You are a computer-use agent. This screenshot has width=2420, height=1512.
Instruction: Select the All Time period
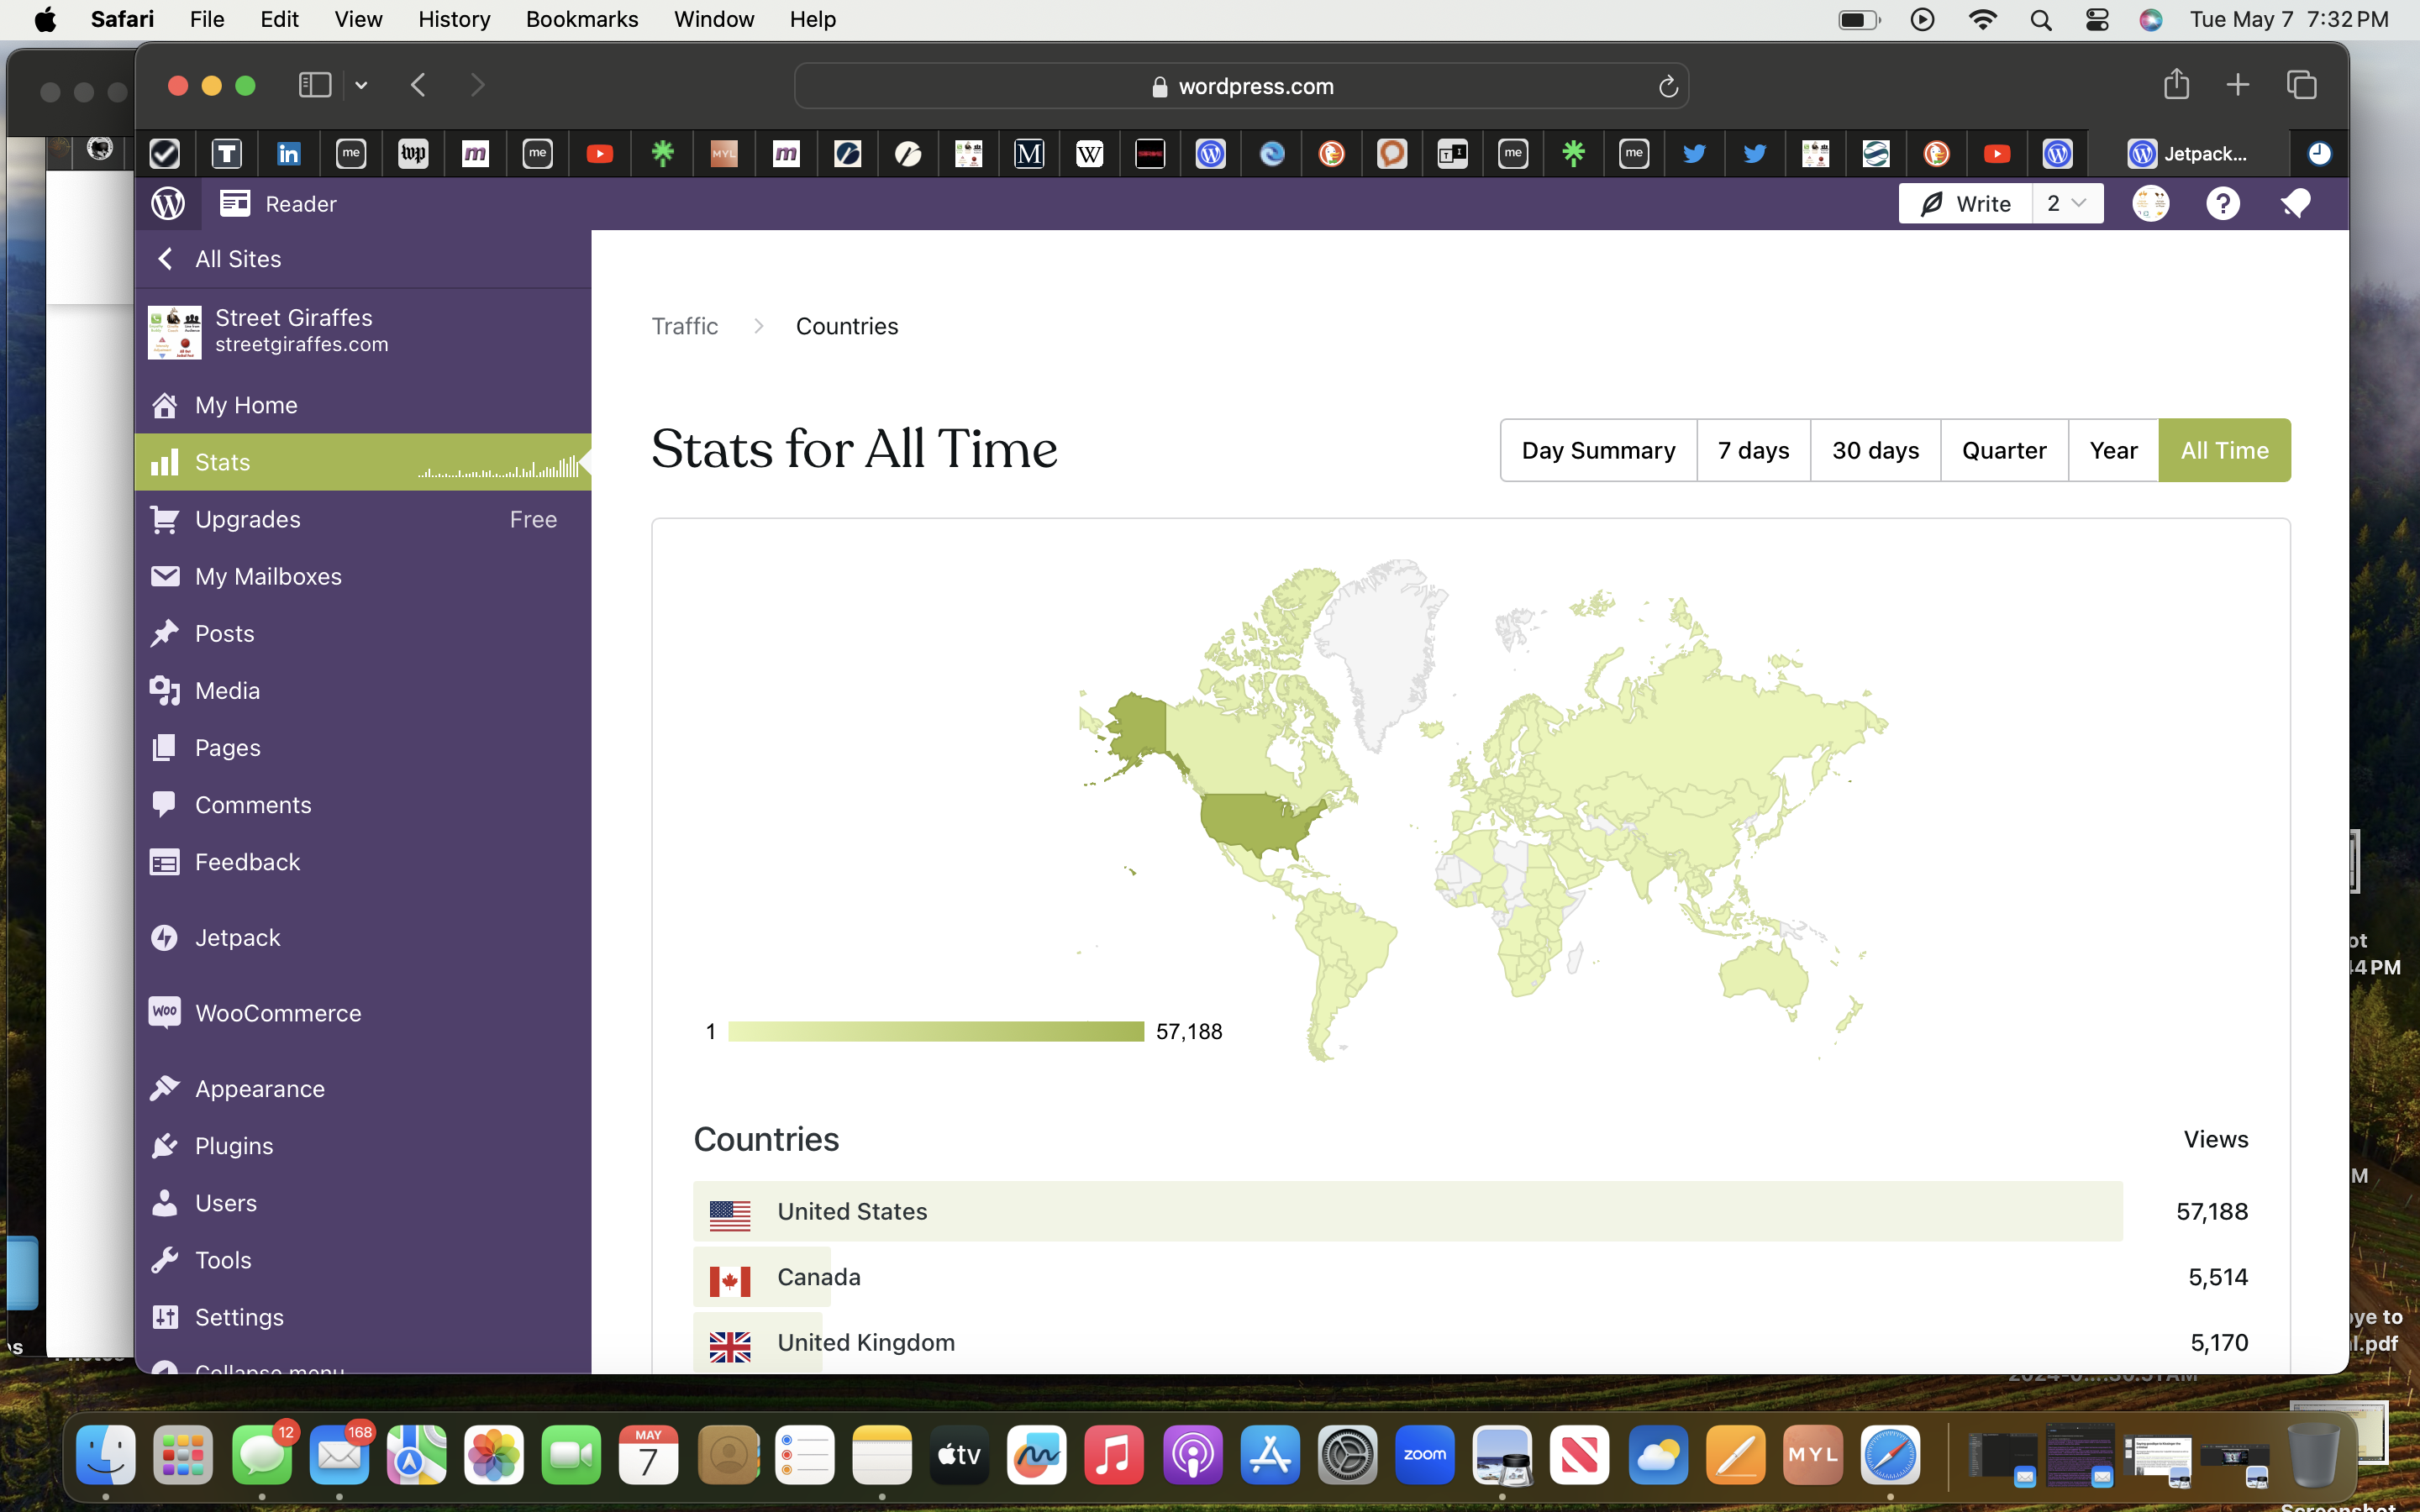coord(2223,450)
